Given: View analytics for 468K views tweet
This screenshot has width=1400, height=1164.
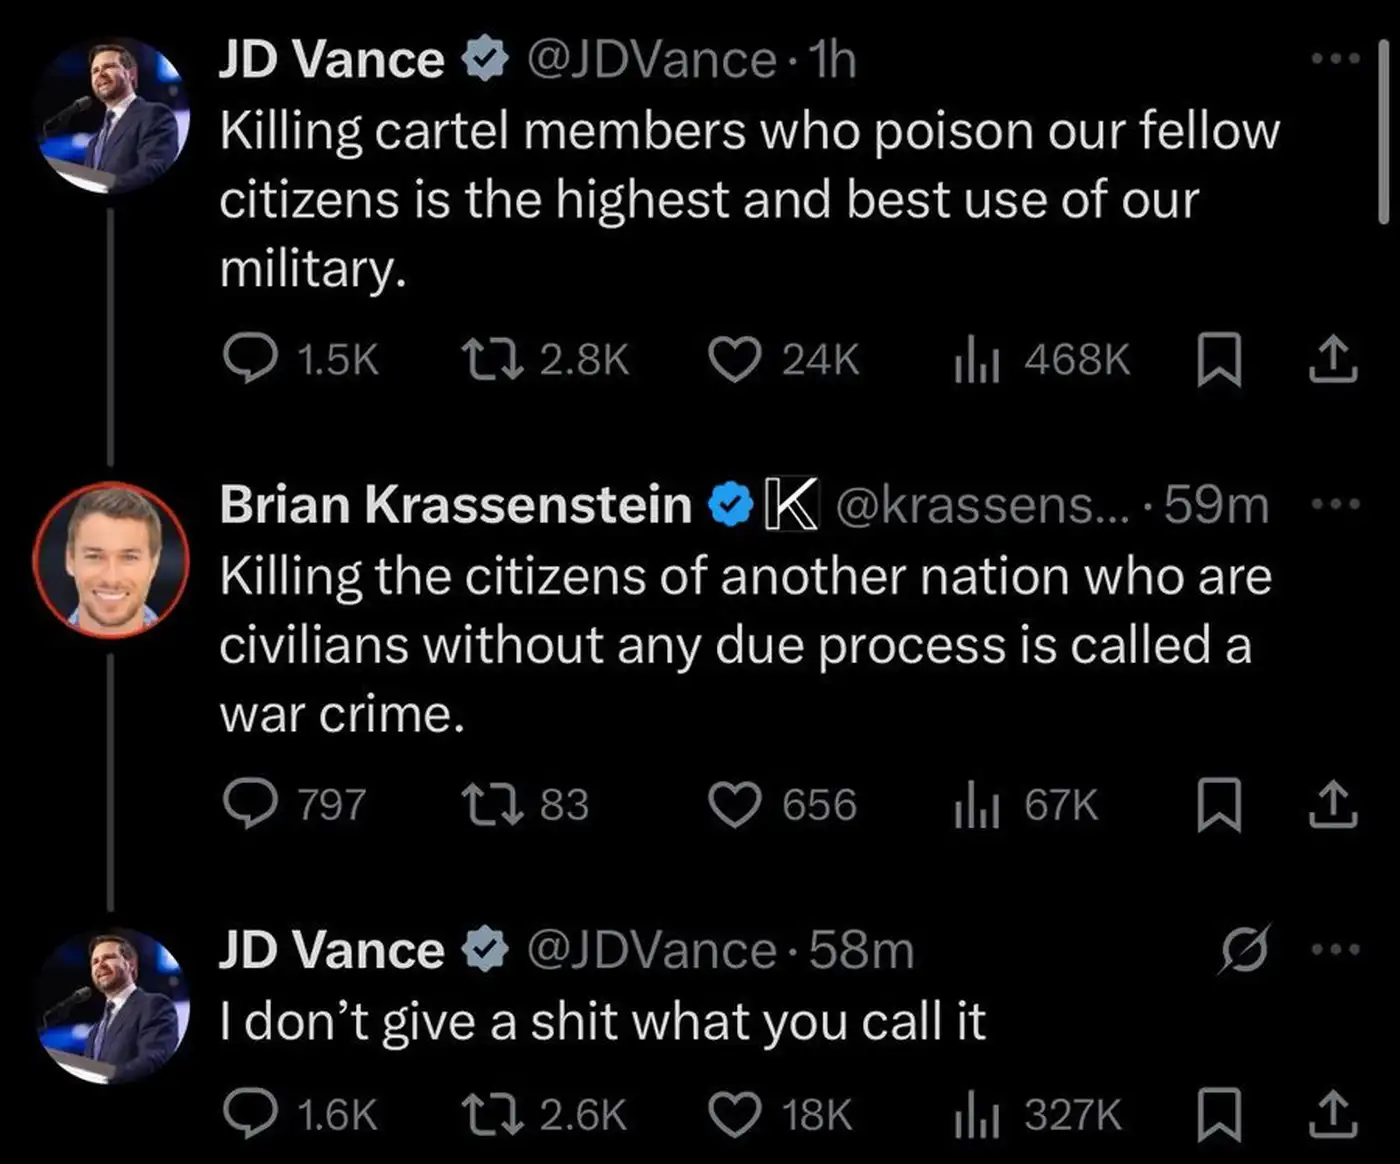Looking at the screenshot, I should (977, 359).
